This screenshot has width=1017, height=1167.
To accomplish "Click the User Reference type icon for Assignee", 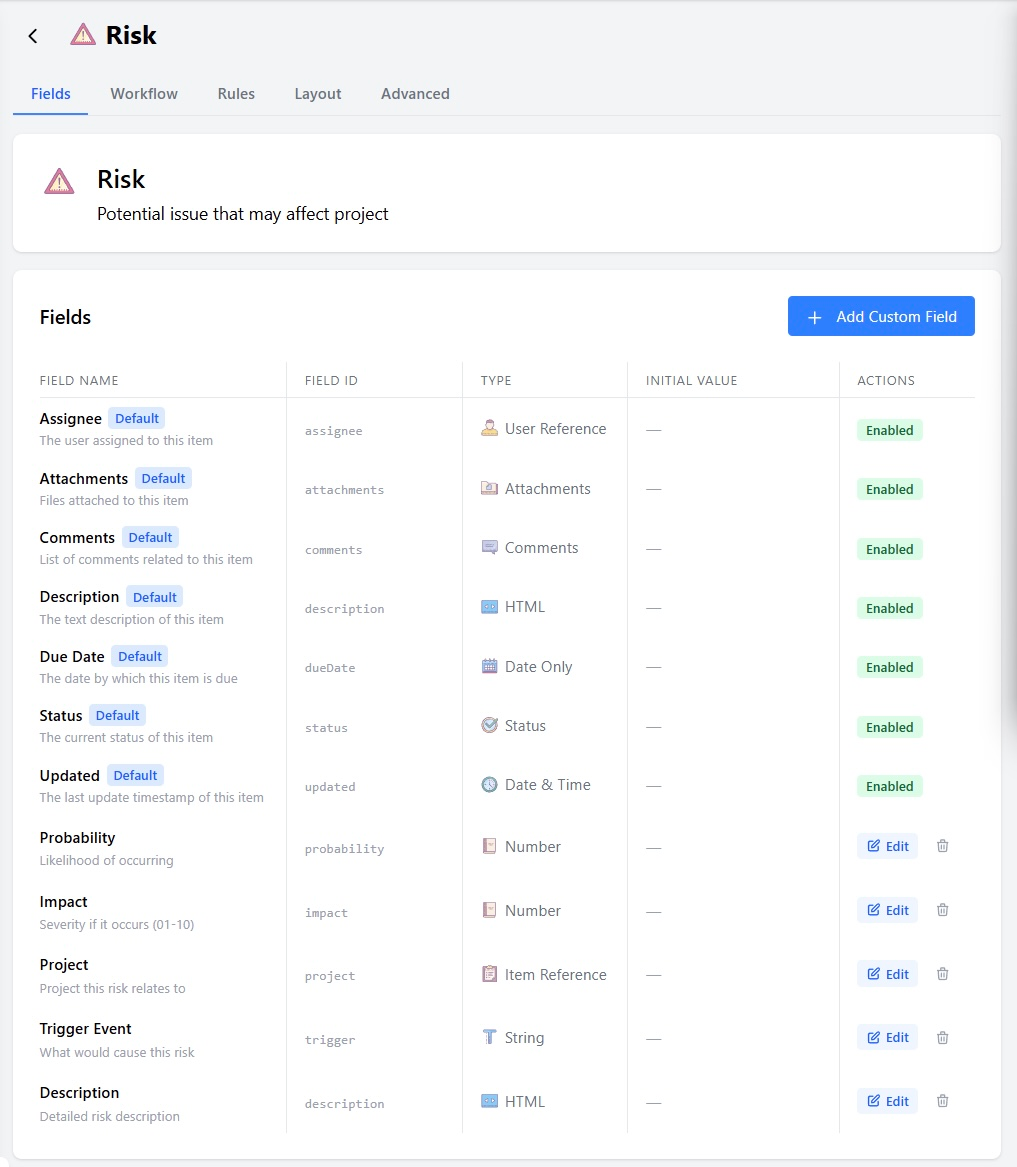I will pos(489,429).
